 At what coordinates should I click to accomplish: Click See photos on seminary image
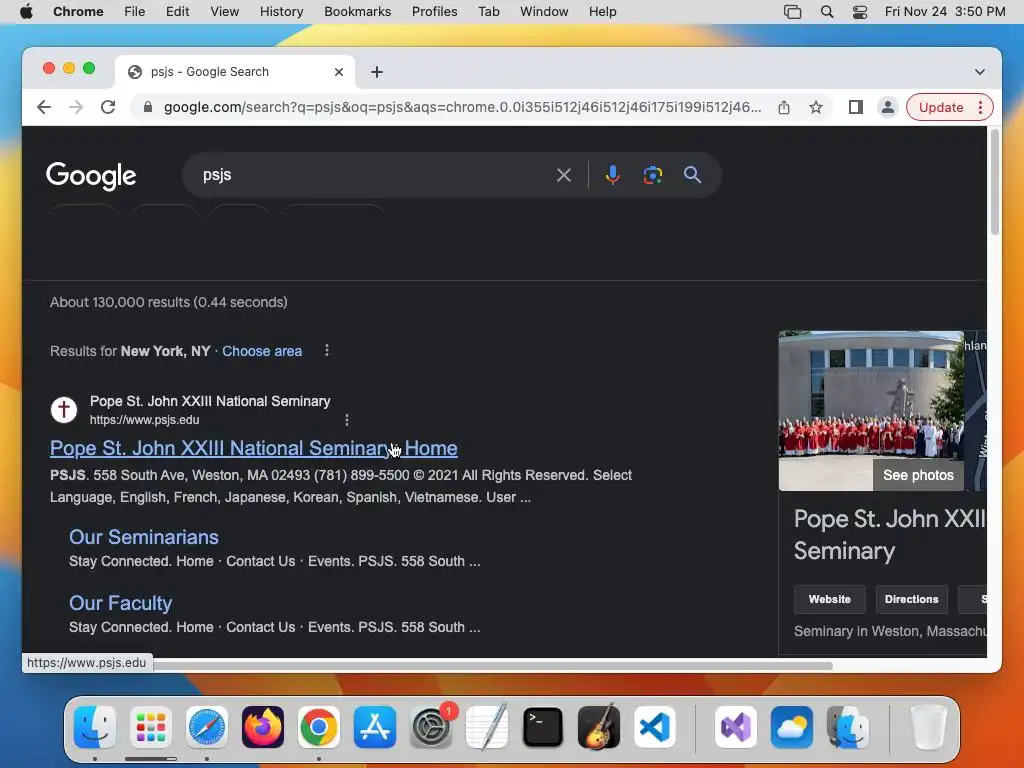coord(918,475)
